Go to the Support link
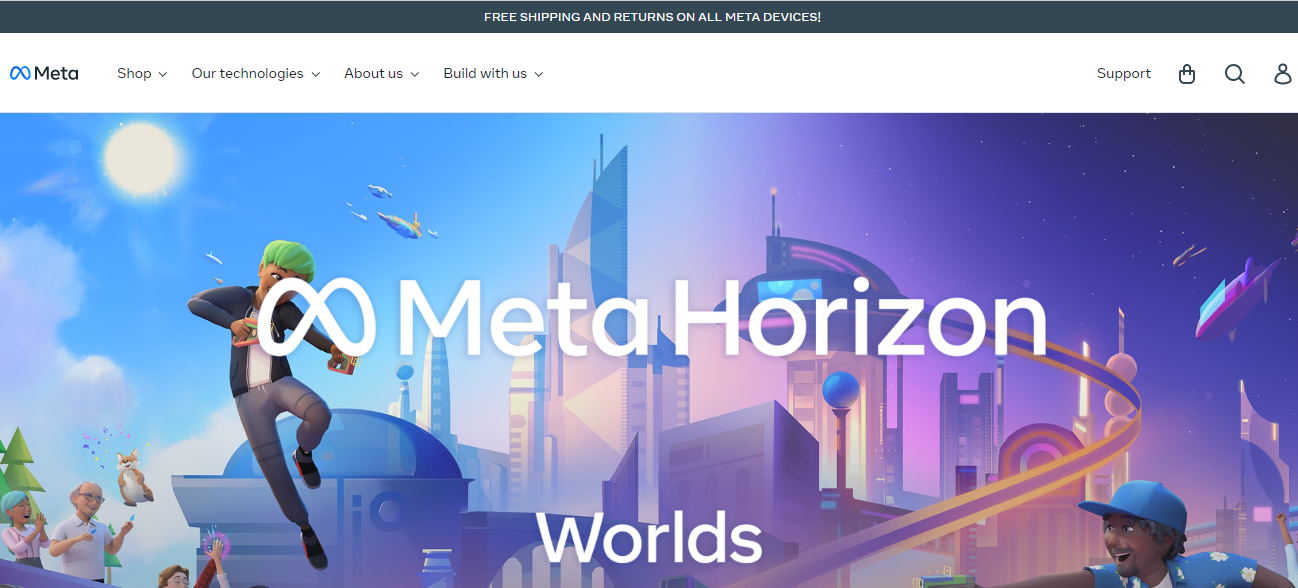Screen dimensions: 1298x588 pos(1124,73)
